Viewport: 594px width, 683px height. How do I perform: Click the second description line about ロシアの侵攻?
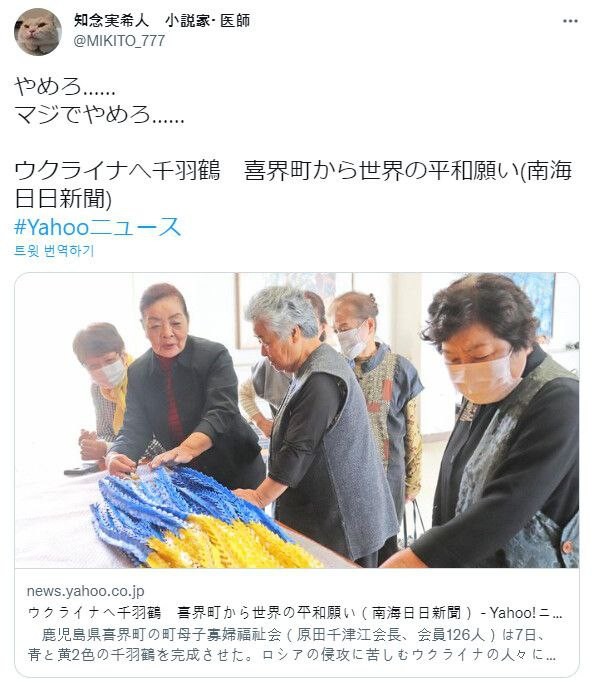pos(292,655)
